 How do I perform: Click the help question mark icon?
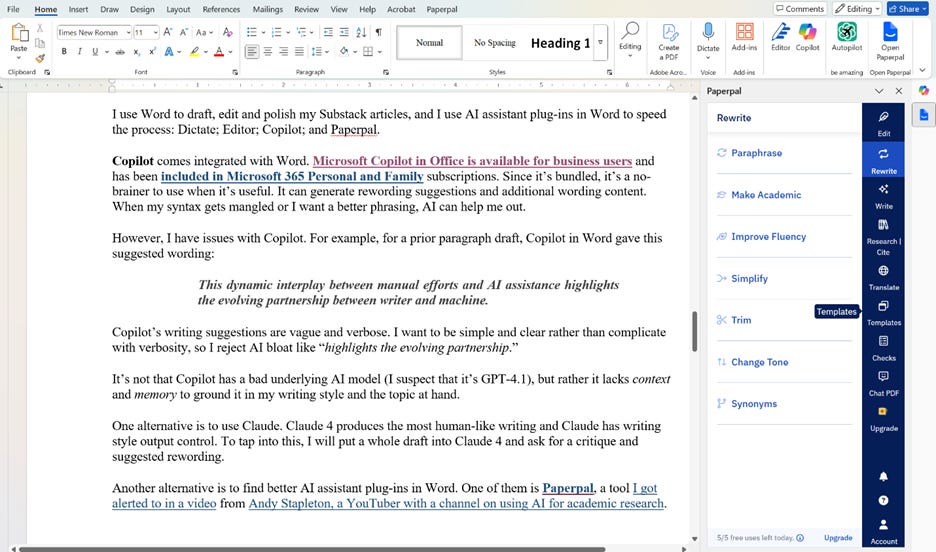883,500
